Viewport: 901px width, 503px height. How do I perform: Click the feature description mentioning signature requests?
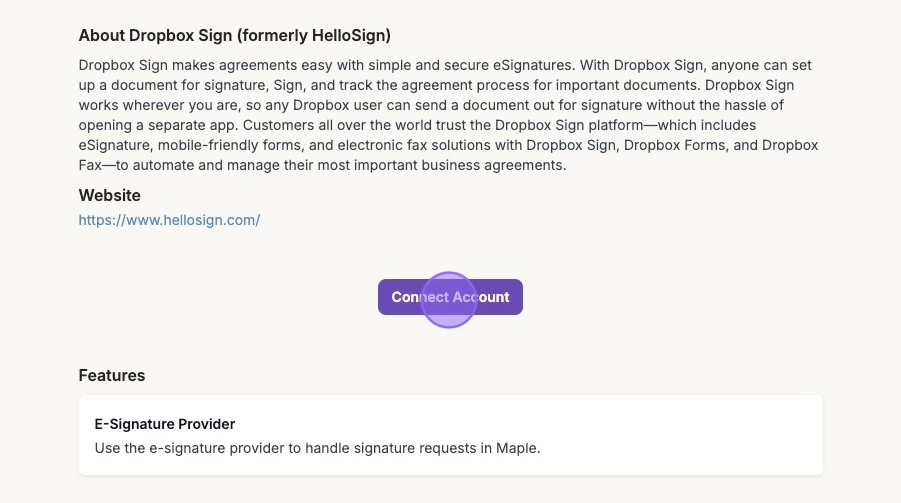click(317, 448)
